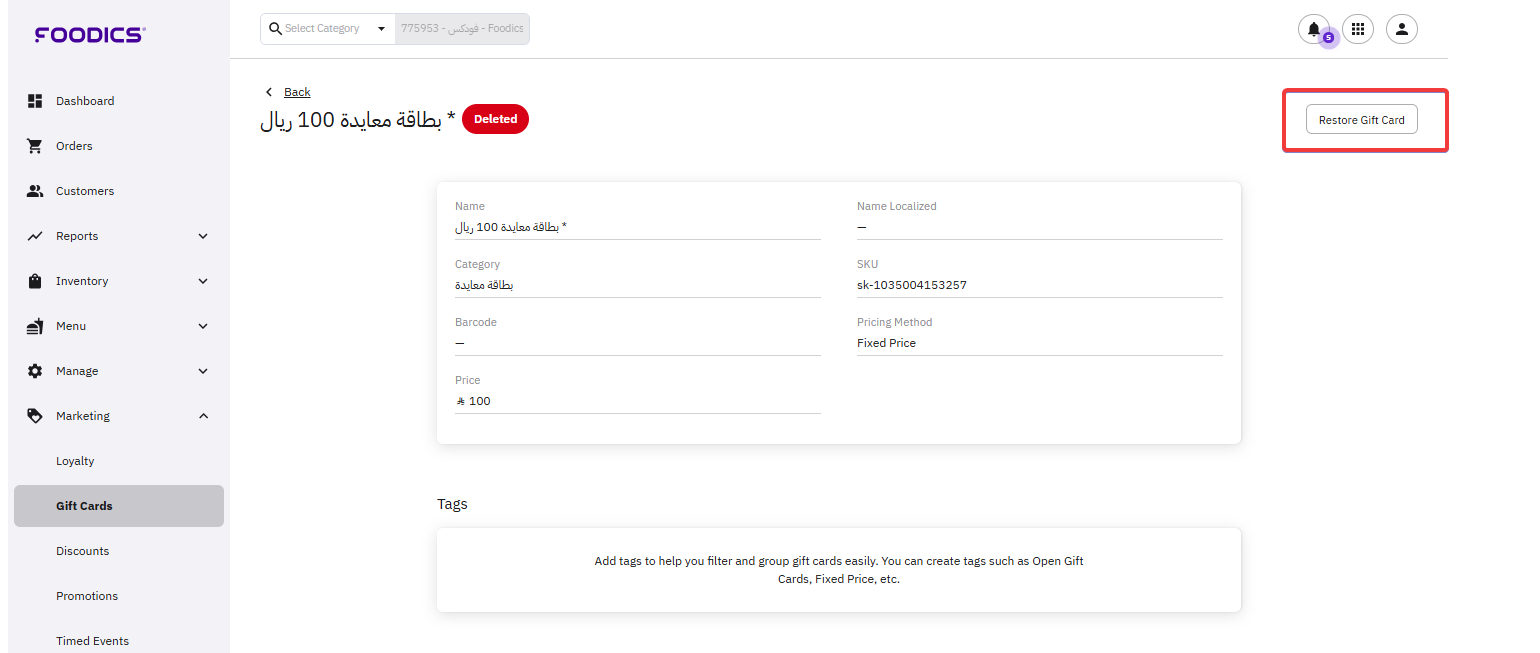The image size is (1540, 653).
Task: Open Loyalty under Marketing
Action: coord(75,461)
